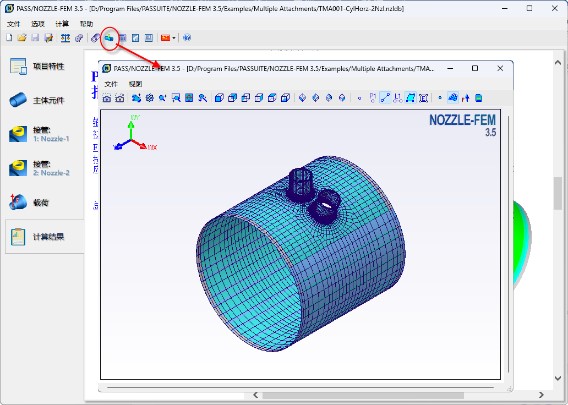Toggle surface shading icon in viewer toolbar

[x=410, y=98]
